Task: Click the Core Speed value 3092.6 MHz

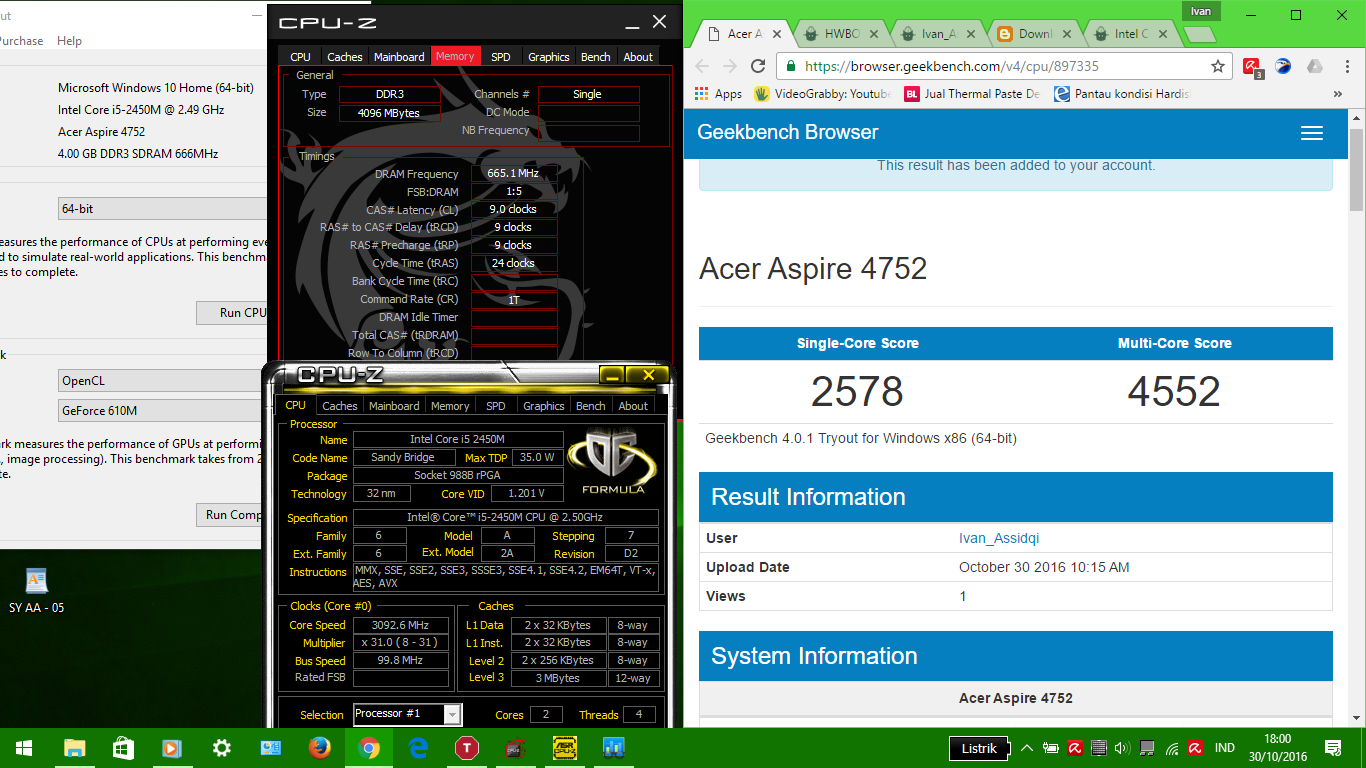Action: pyautogui.click(x=400, y=625)
